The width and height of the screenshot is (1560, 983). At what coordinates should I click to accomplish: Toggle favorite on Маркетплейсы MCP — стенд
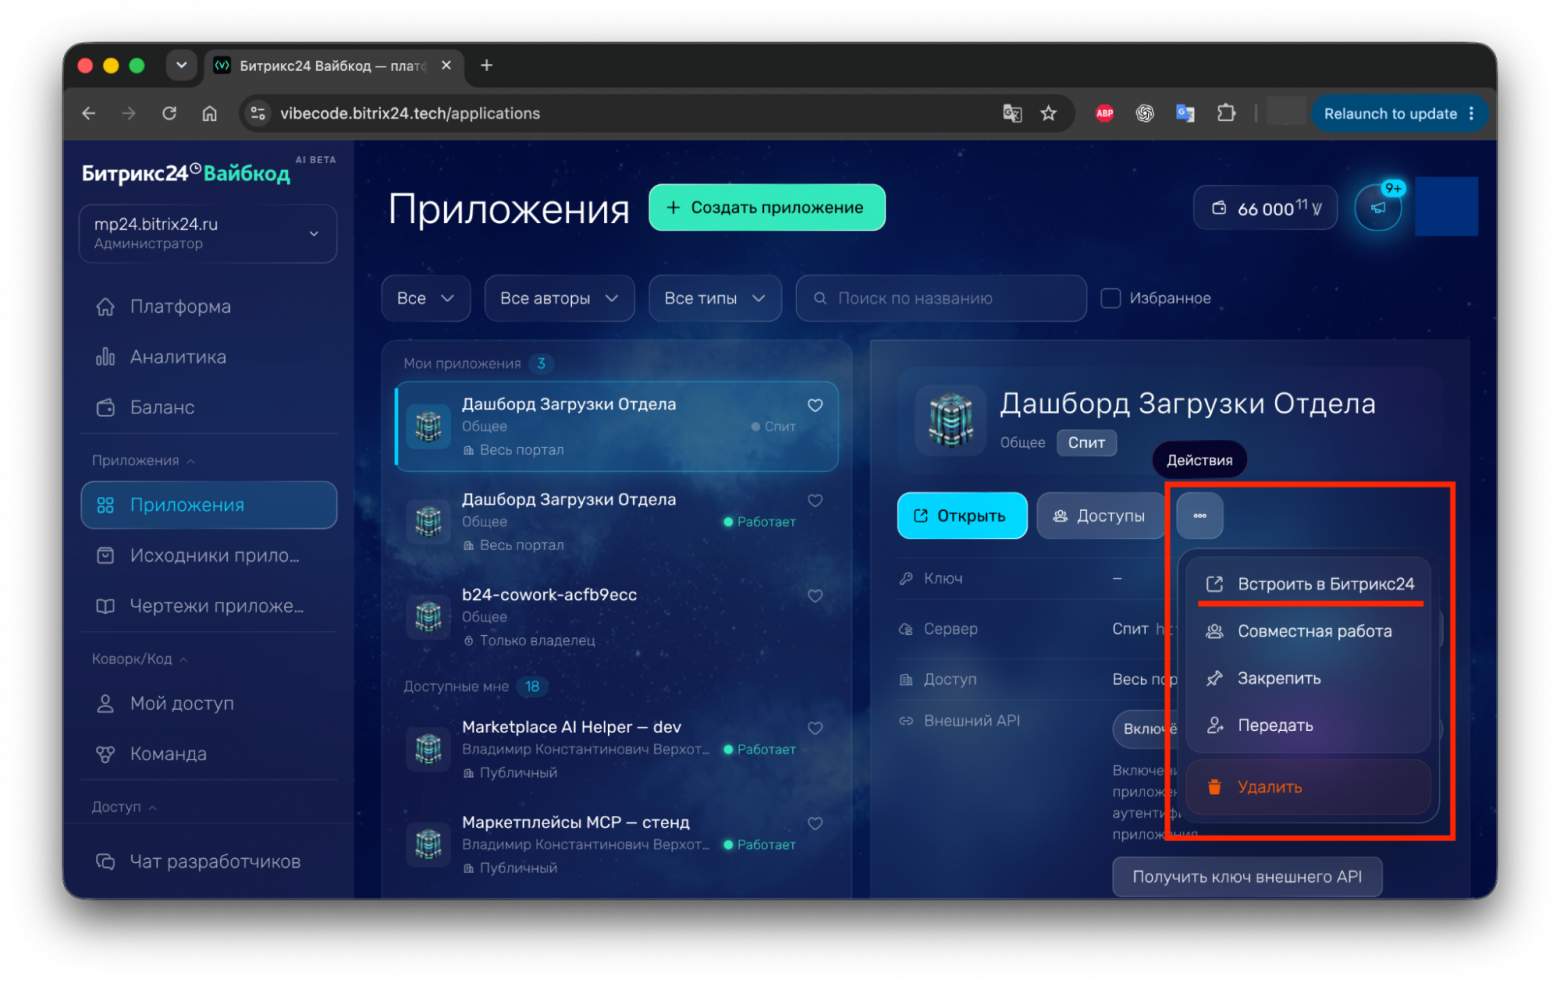pos(815,824)
